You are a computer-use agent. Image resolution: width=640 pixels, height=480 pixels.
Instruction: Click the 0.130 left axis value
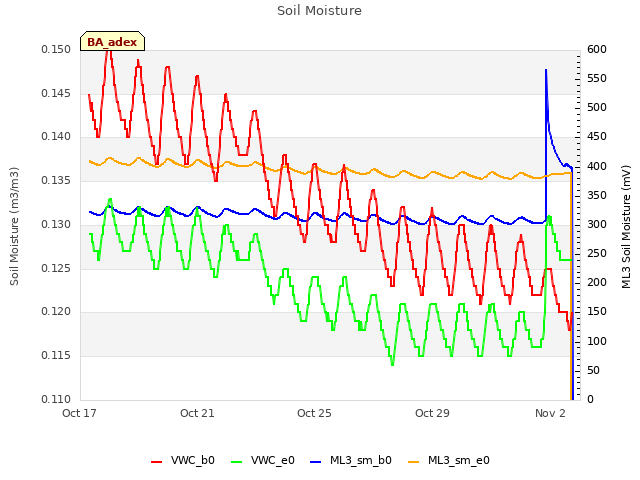56,224
